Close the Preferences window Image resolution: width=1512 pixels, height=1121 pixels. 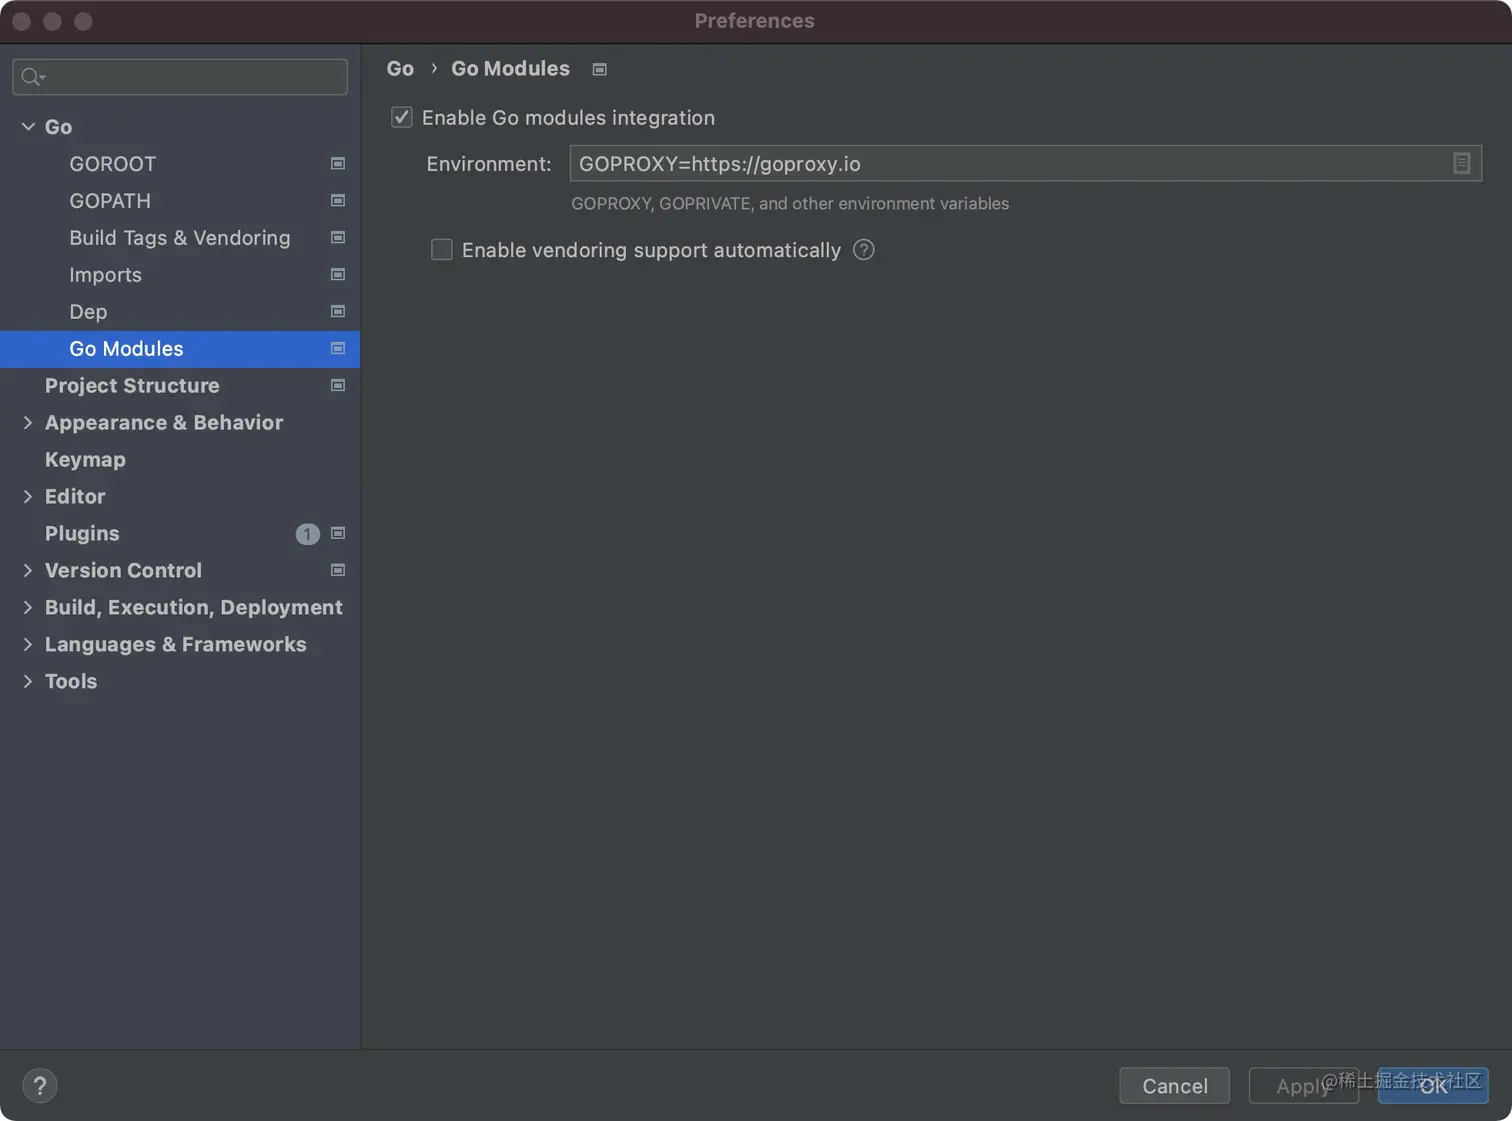pyautogui.click(x=21, y=21)
